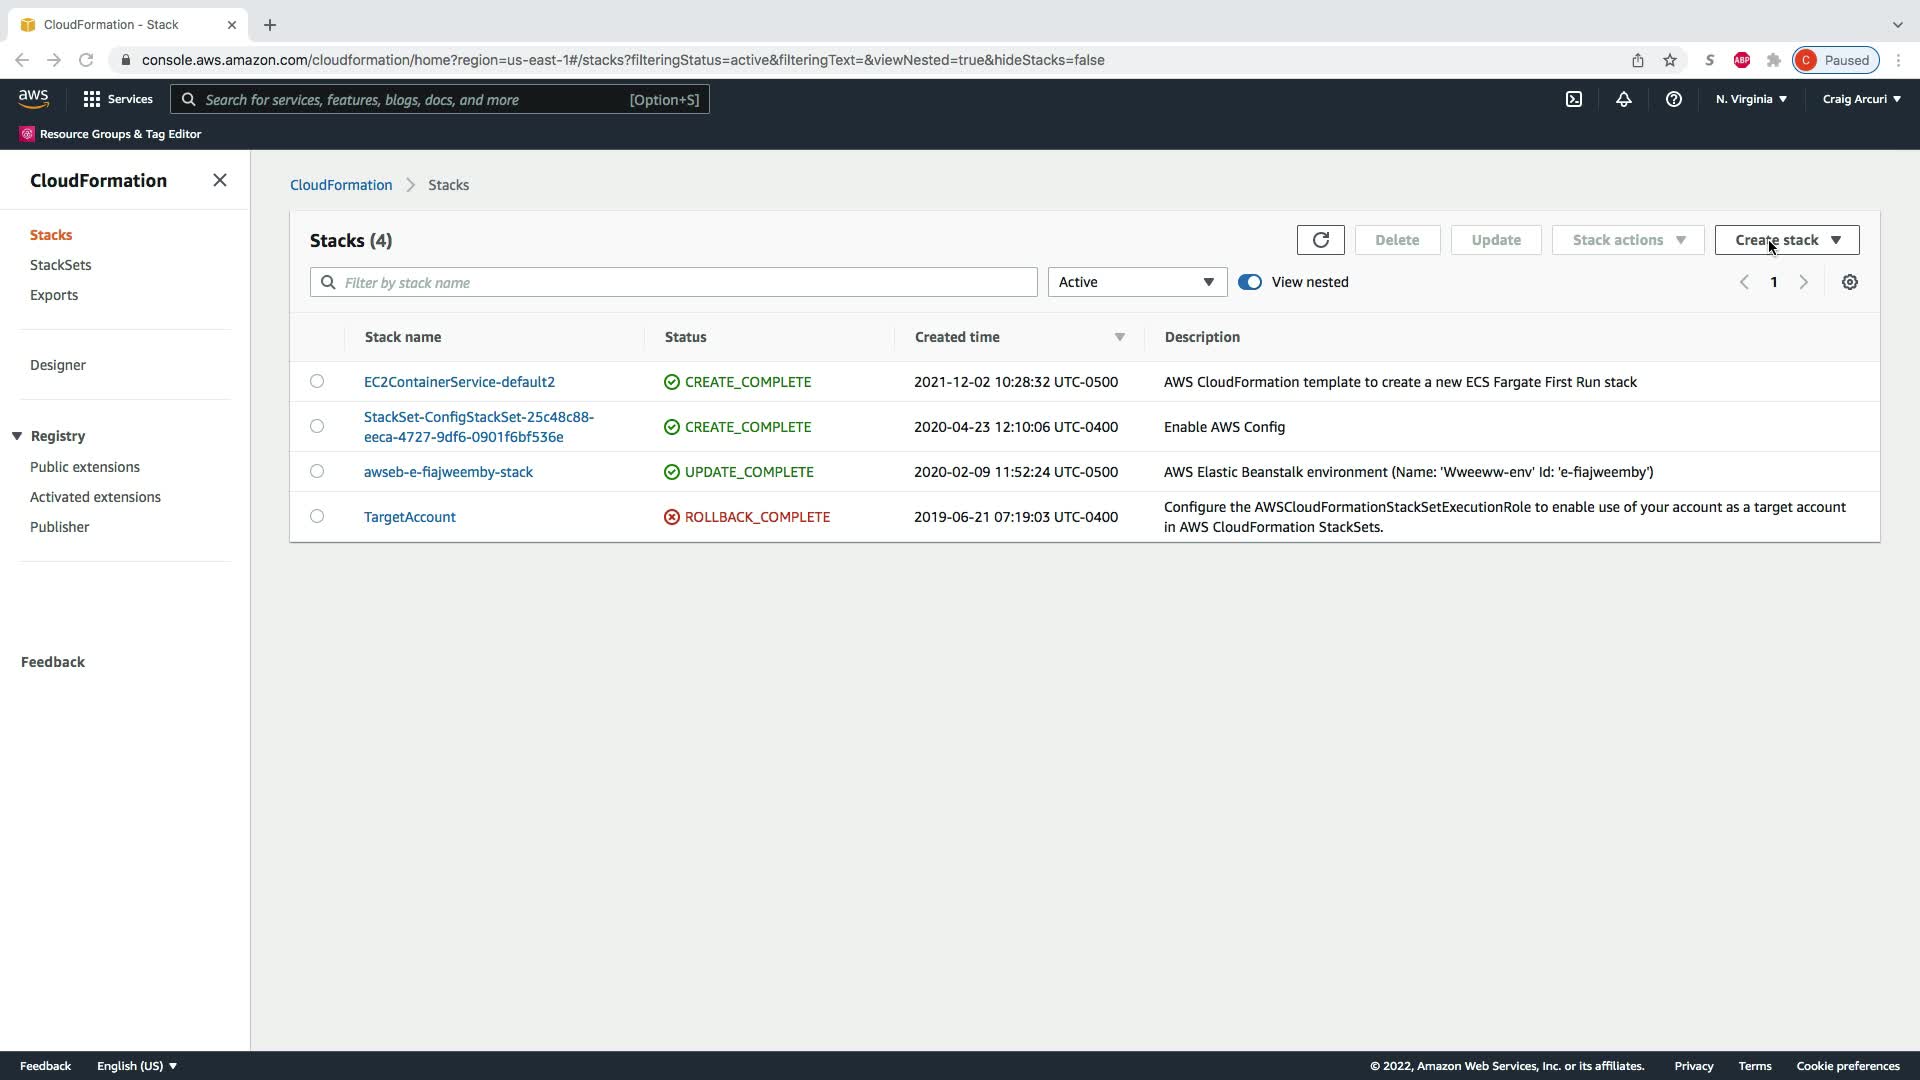Toggle the View nested switch
This screenshot has height=1080, width=1920.
[1249, 282]
